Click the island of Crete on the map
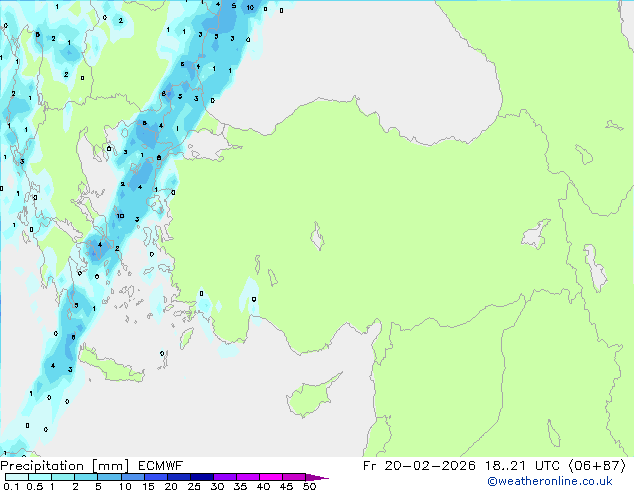Screen dimensions: 634x490 109,365
